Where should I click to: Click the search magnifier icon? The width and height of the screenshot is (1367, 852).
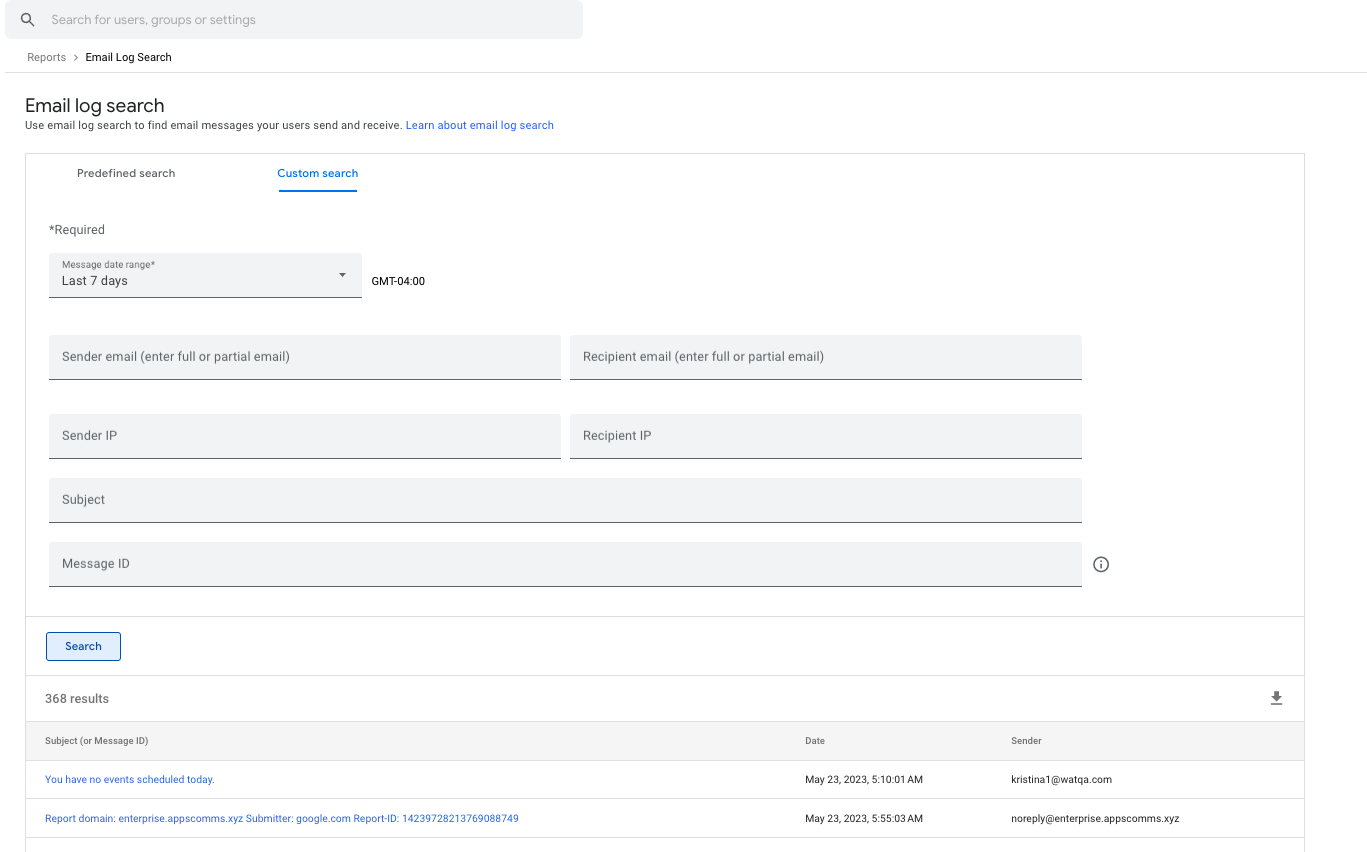pyautogui.click(x=28, y=20)
